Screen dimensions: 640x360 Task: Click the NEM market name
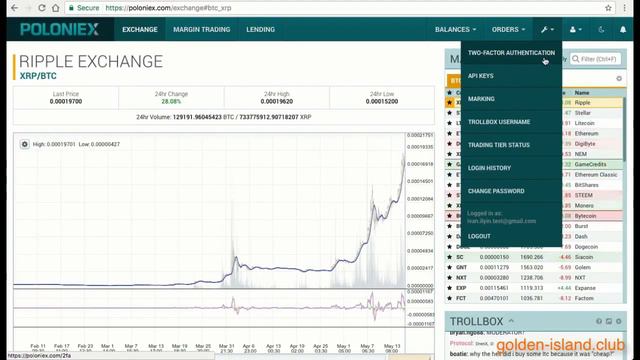580,154
